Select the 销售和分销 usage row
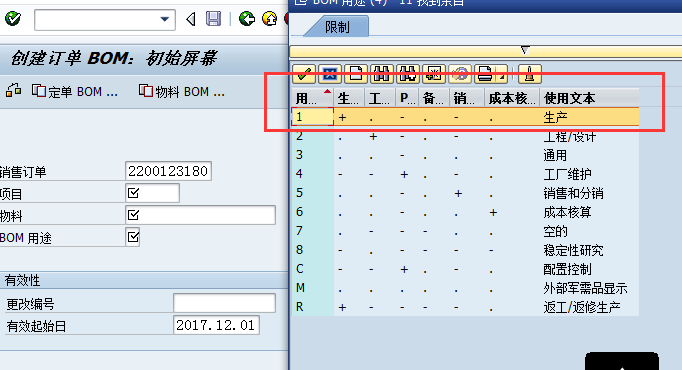Viewport: 682px width, 370px height. (465, 193)
